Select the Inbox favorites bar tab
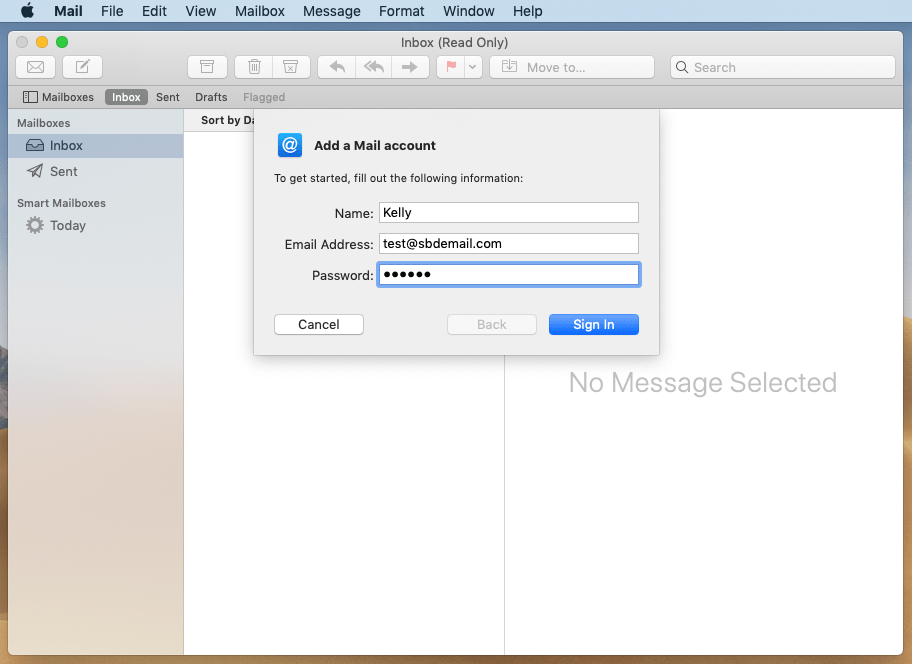The image size is (912, 664). (126, 97)
